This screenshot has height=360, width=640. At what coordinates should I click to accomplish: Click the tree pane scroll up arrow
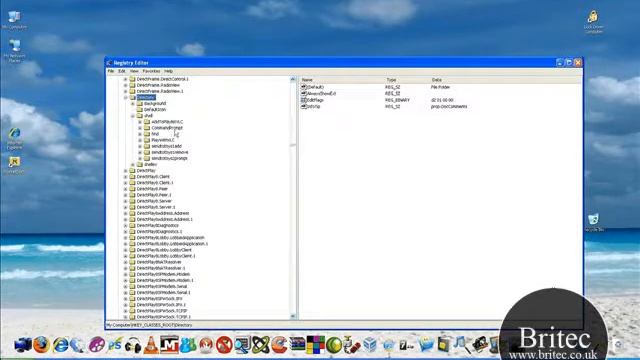click(x=293, y=79)
